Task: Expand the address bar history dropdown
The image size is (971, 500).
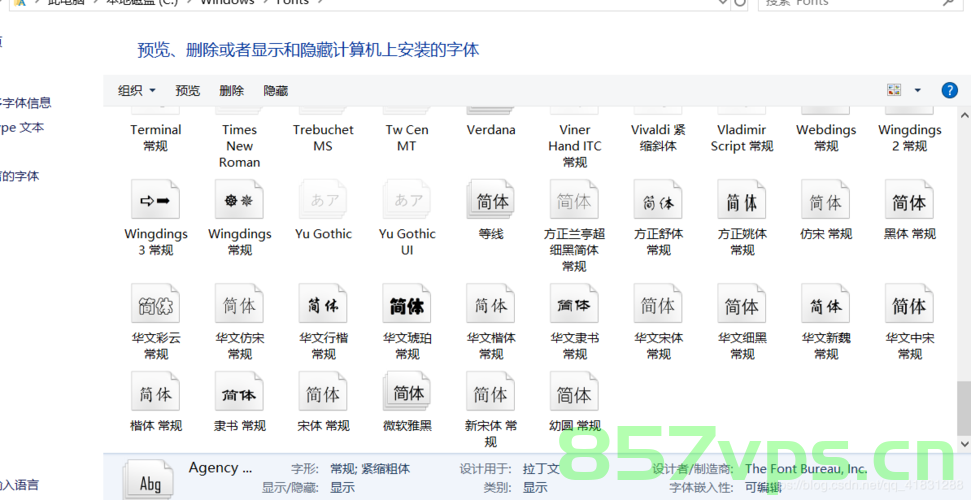Action: 722,3
